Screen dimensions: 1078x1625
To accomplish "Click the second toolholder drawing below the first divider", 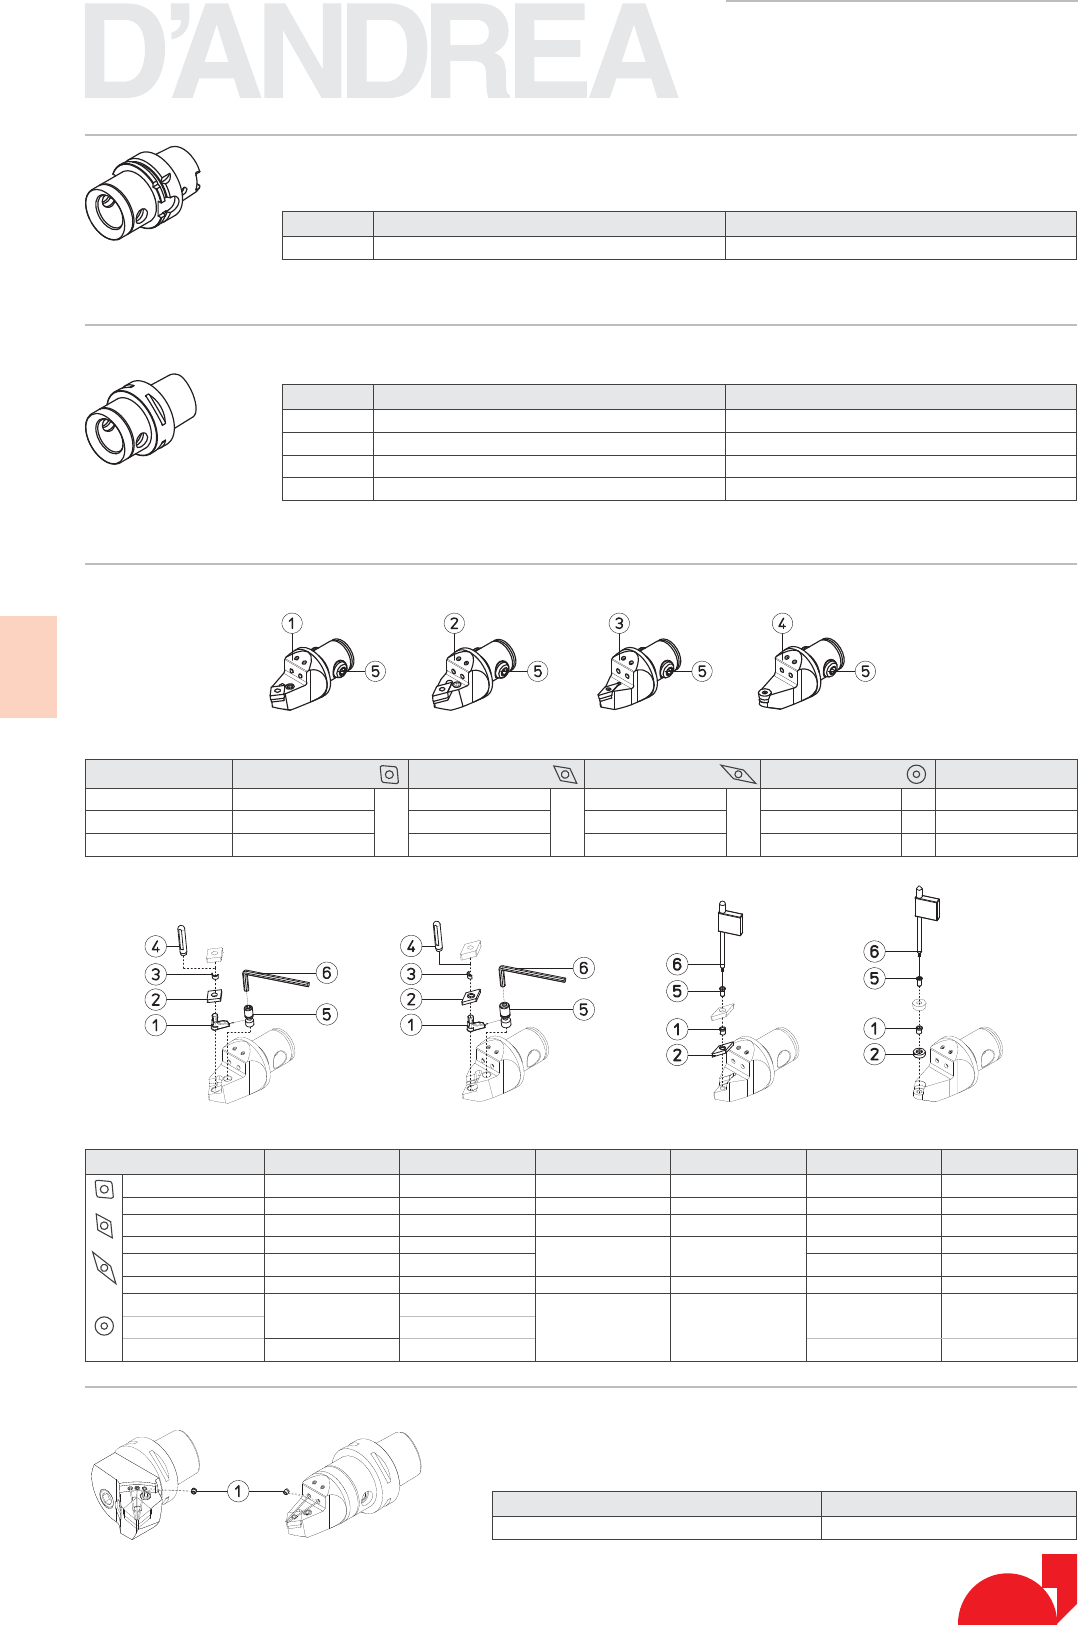I will coord(141,419).
